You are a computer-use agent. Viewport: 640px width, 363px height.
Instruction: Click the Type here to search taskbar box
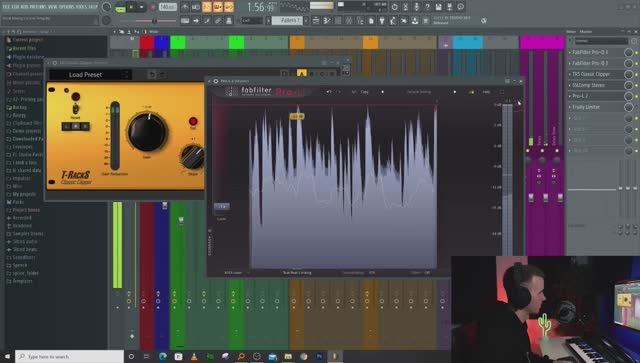click(69, 356)
